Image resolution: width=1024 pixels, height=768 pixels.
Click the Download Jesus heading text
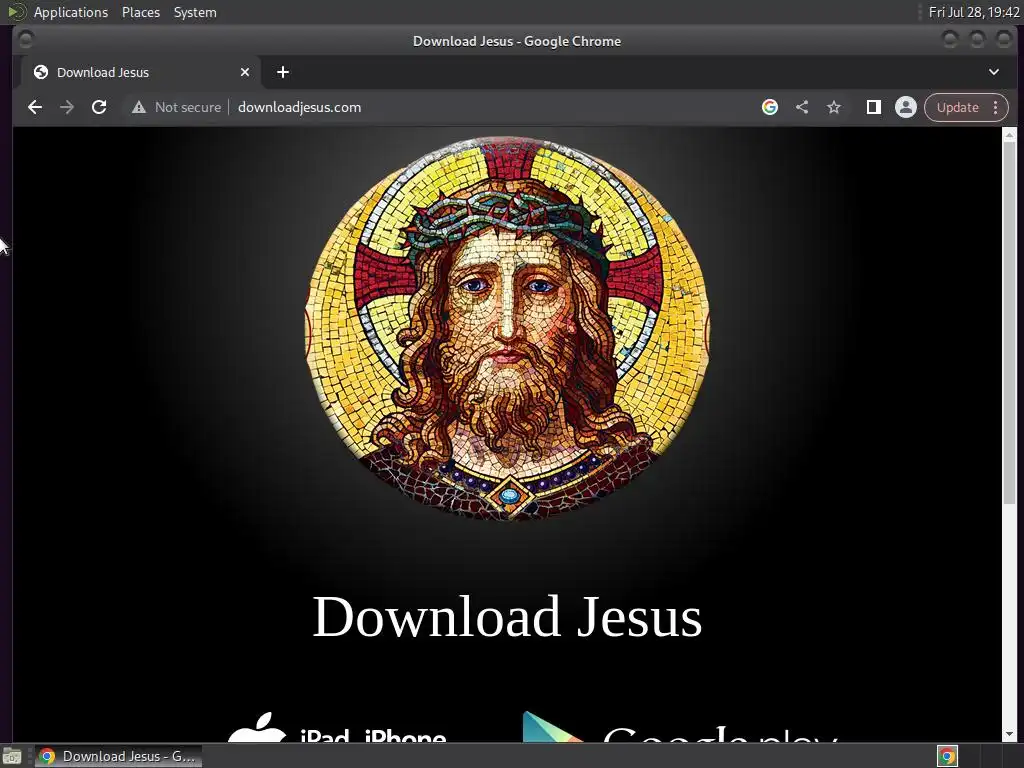(507, 616)
